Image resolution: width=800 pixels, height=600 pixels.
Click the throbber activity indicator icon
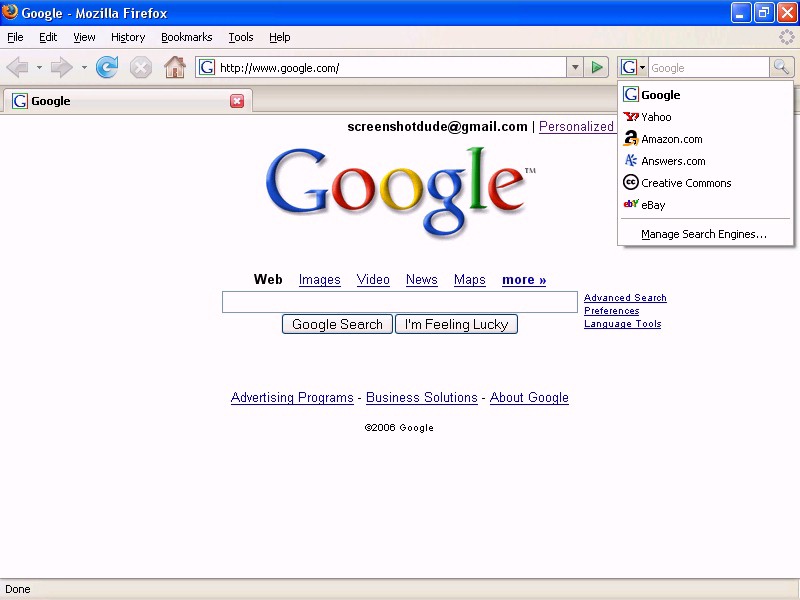(x=787, y=37)
